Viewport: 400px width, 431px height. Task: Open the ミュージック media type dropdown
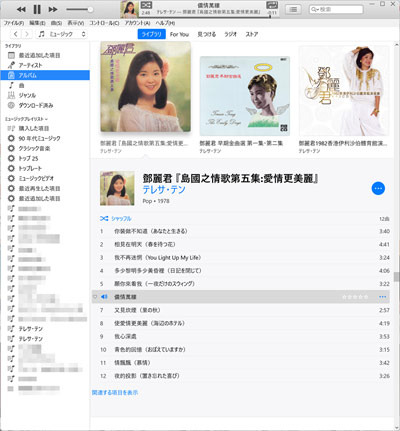[62, 34]
